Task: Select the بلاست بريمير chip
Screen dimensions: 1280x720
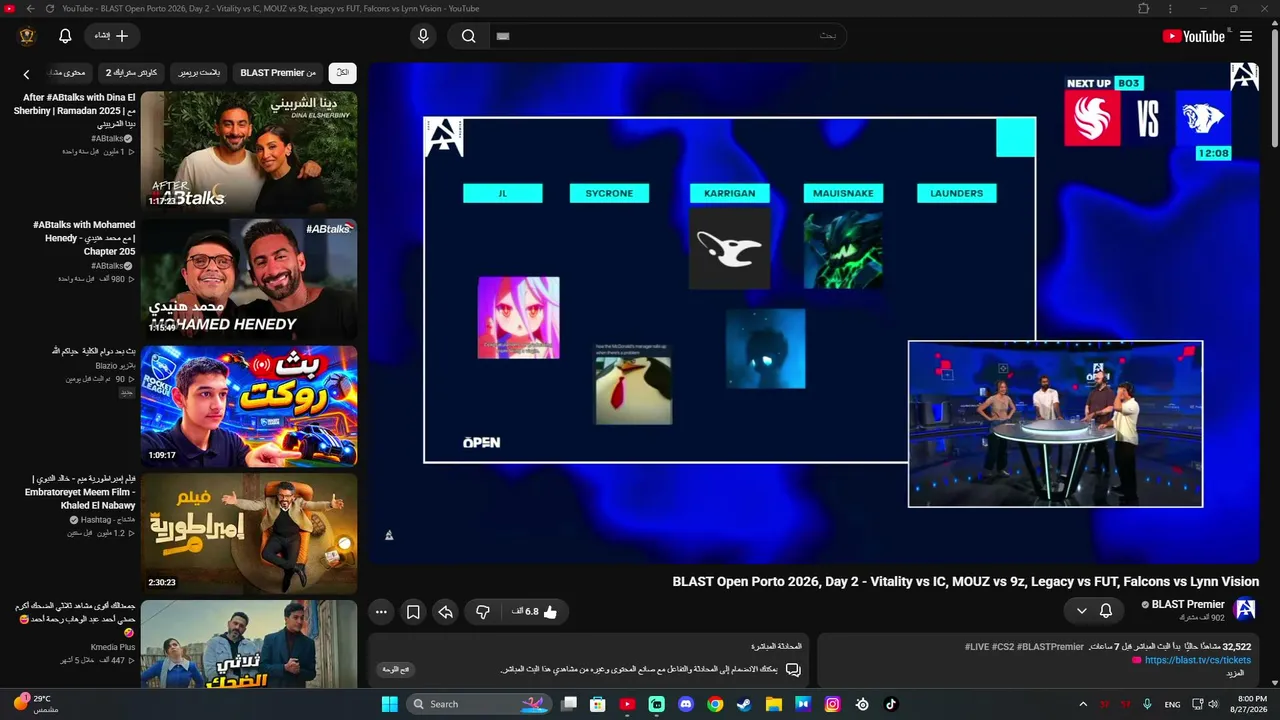Action: tap(200, 73)
